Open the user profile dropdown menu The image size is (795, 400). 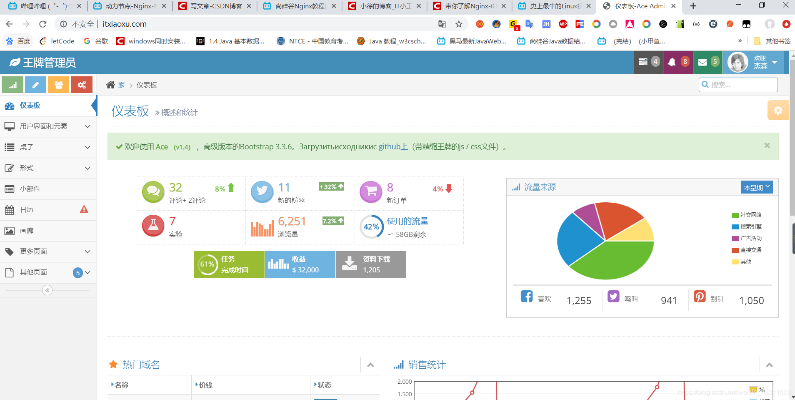click(x=751, y=62)
